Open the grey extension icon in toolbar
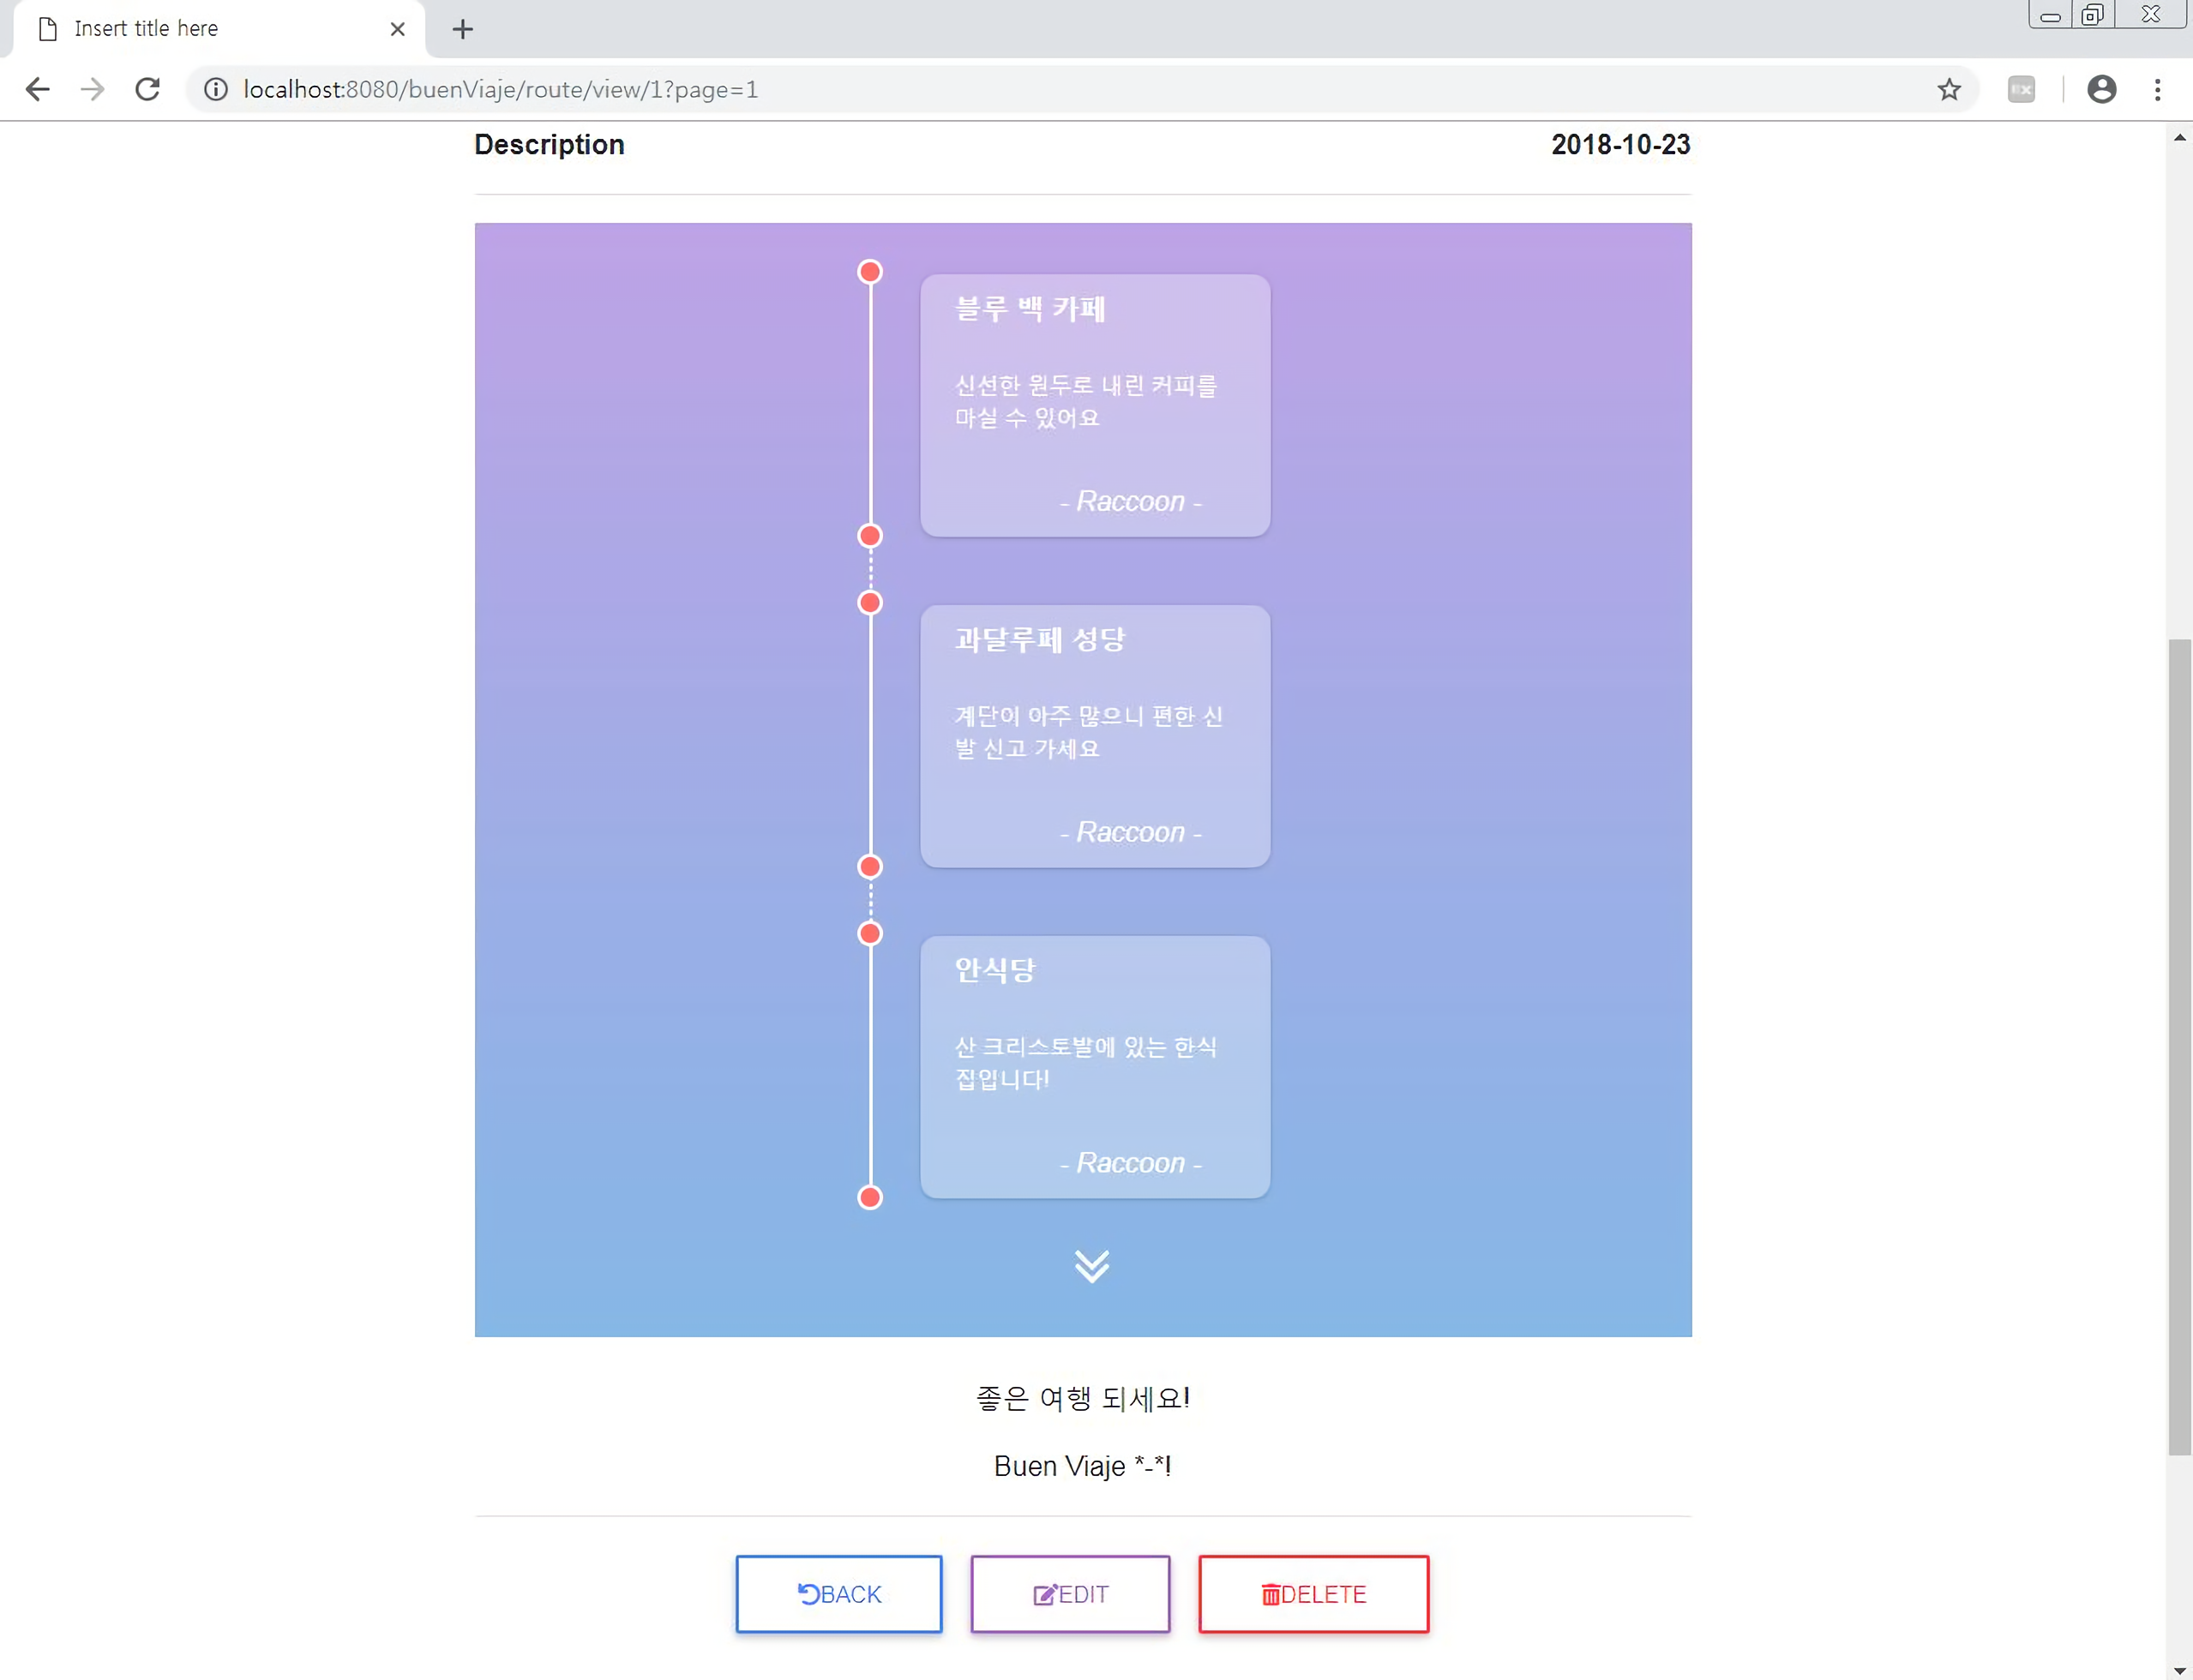The height and width of the screenshot is (1680, 2193). tap(2021, 89)
